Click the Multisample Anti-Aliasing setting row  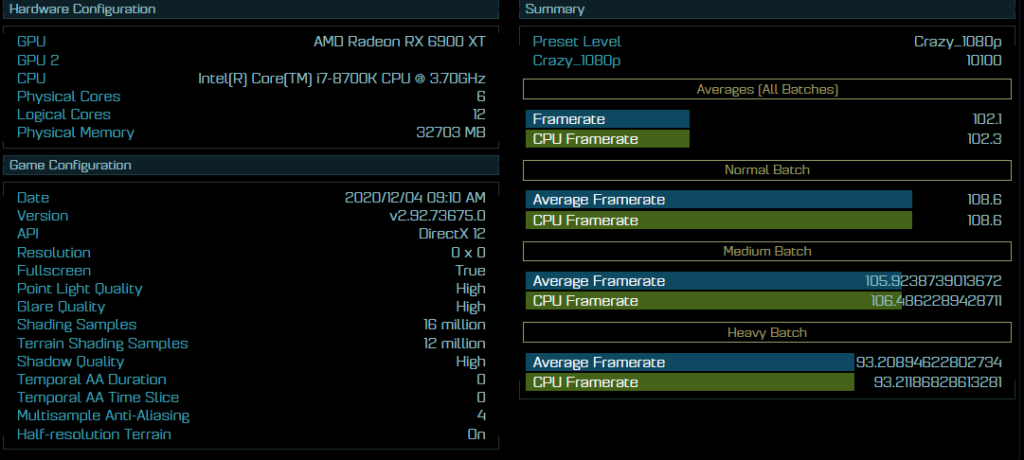[x=250, y=416]
